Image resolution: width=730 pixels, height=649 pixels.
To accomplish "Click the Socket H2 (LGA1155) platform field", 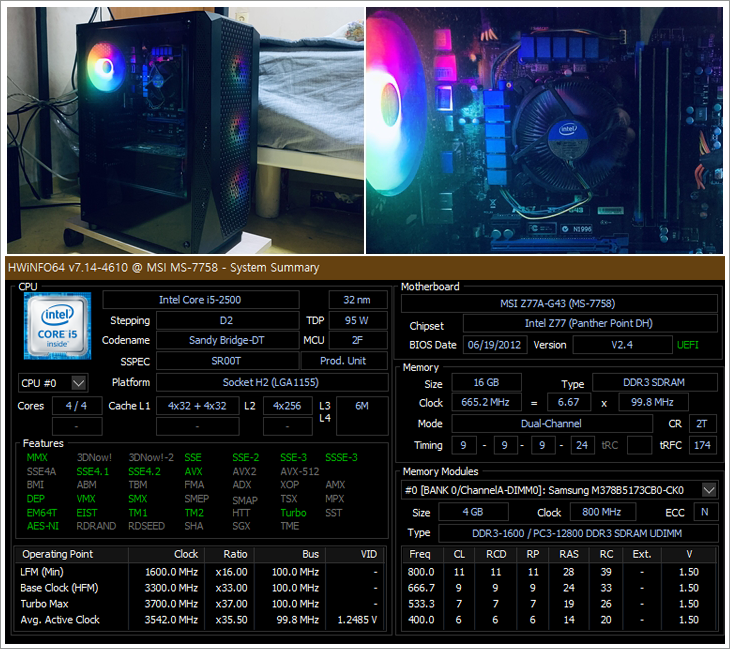I will pos(271,382).
